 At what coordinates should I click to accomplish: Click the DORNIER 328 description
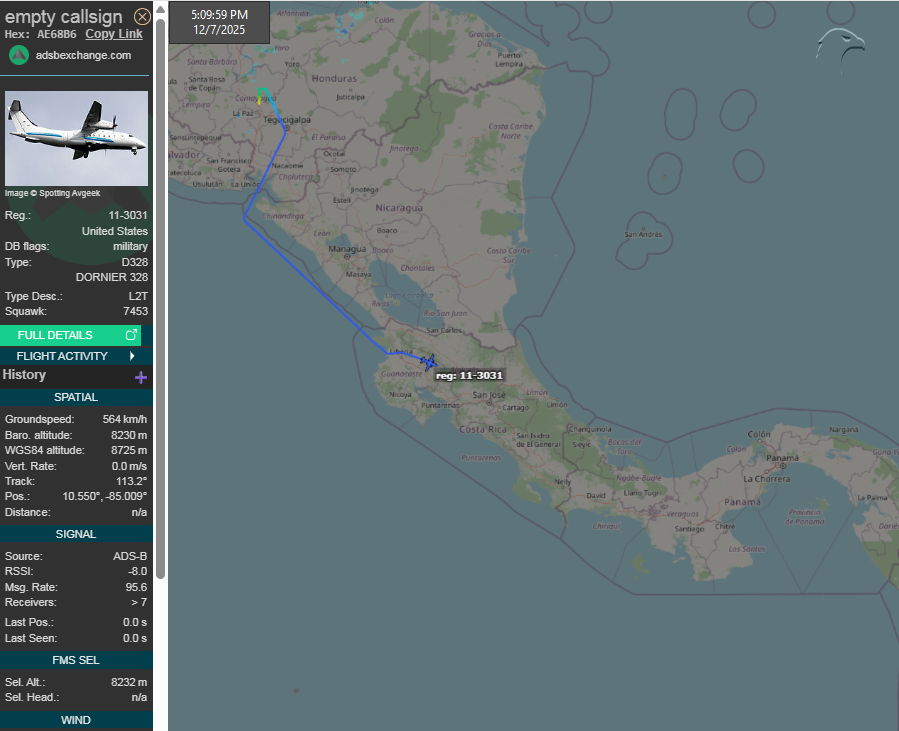click(x=112, y=277)
